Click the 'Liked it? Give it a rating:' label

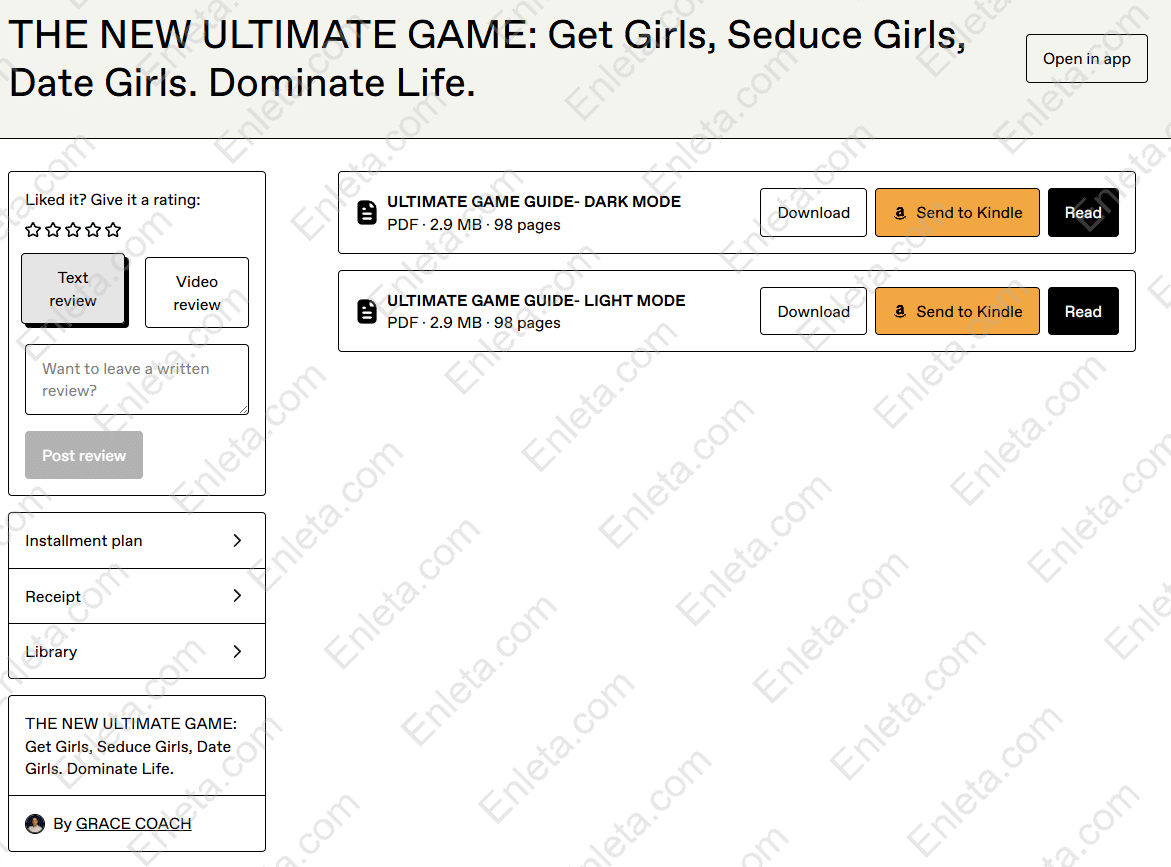pos(113,199)
